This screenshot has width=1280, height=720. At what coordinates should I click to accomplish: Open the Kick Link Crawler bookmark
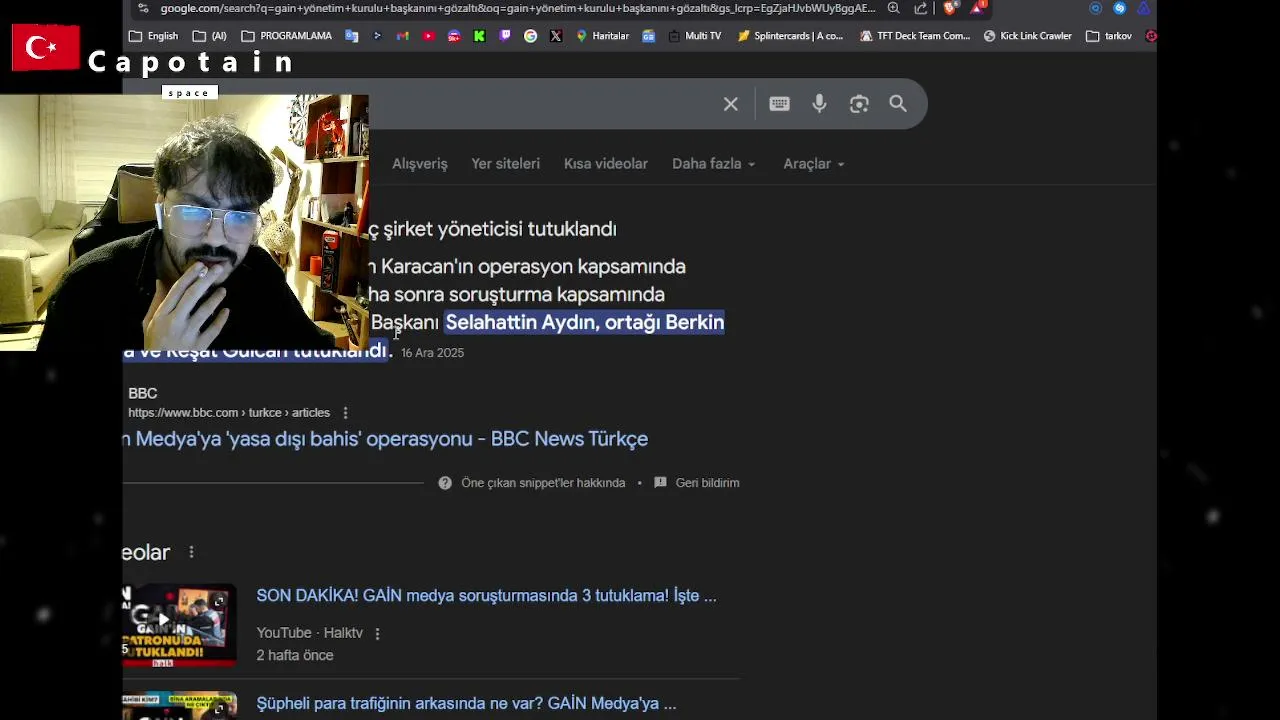pyautogui.click(x=1028, y=36)
